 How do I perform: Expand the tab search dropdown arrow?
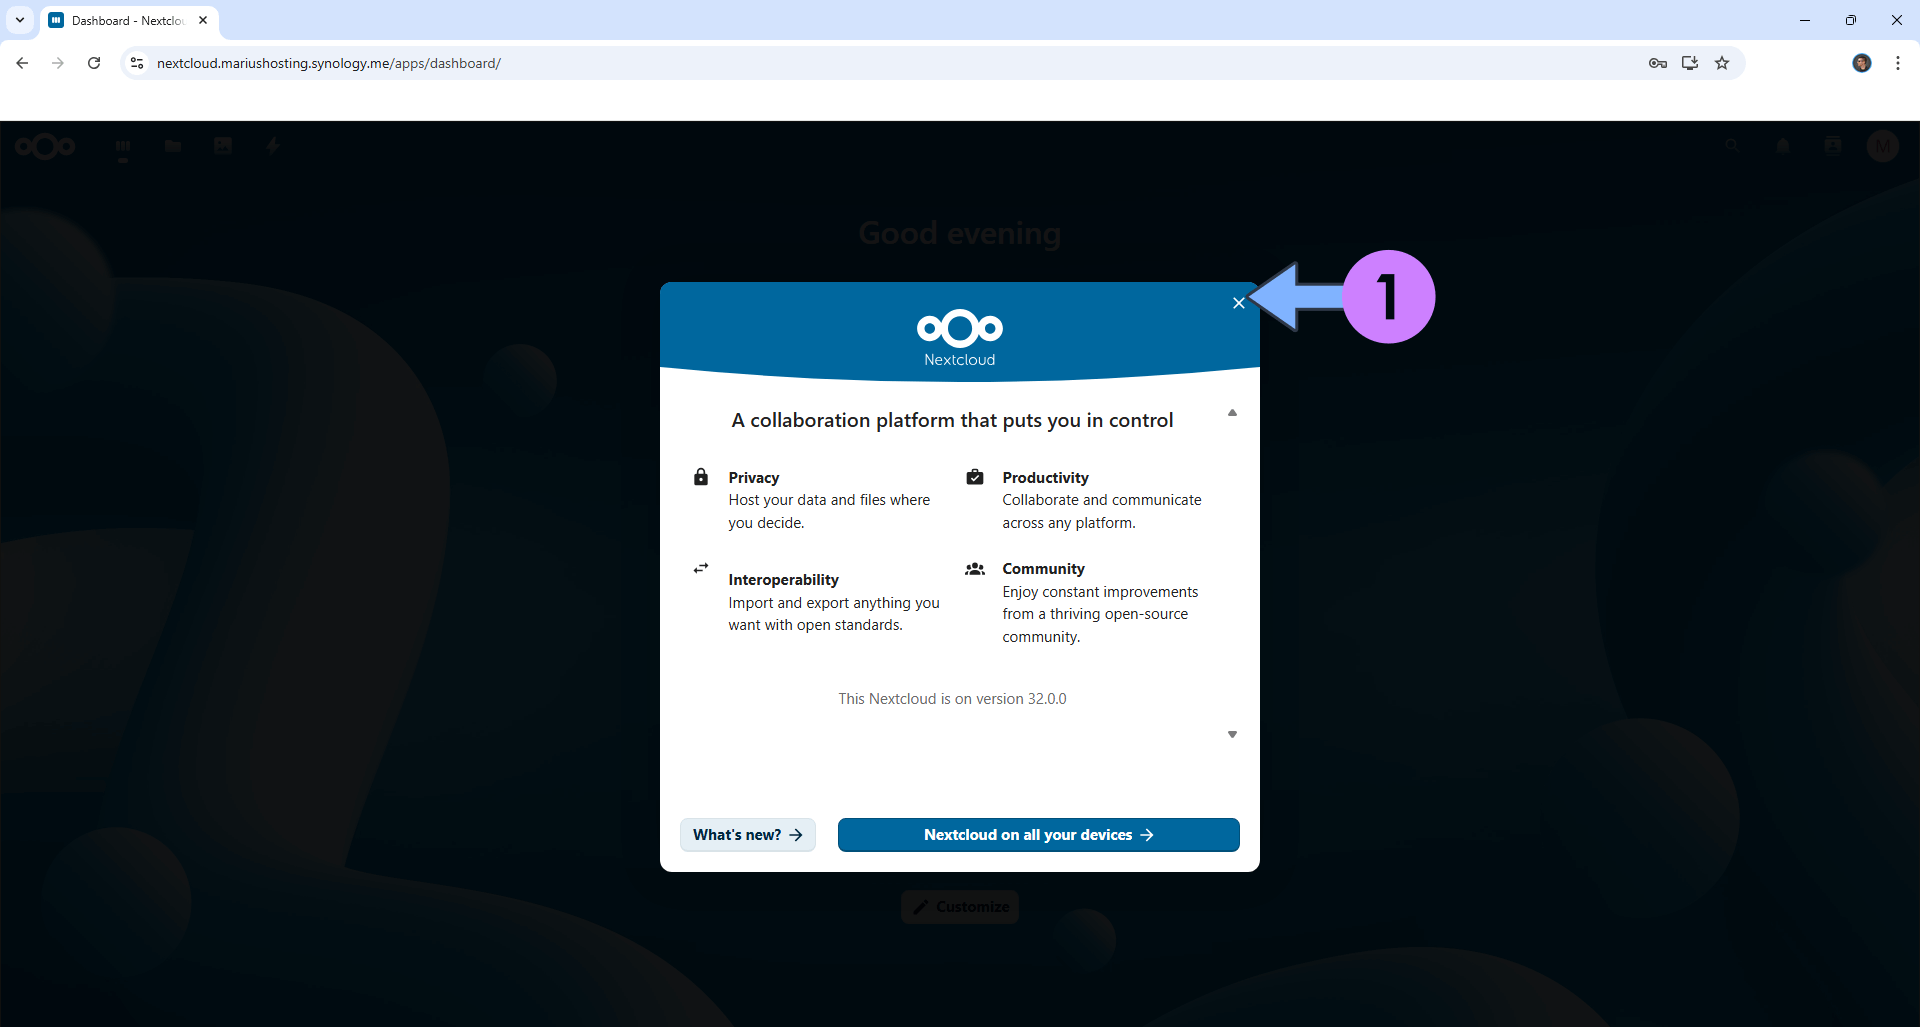tap(20, 20)
